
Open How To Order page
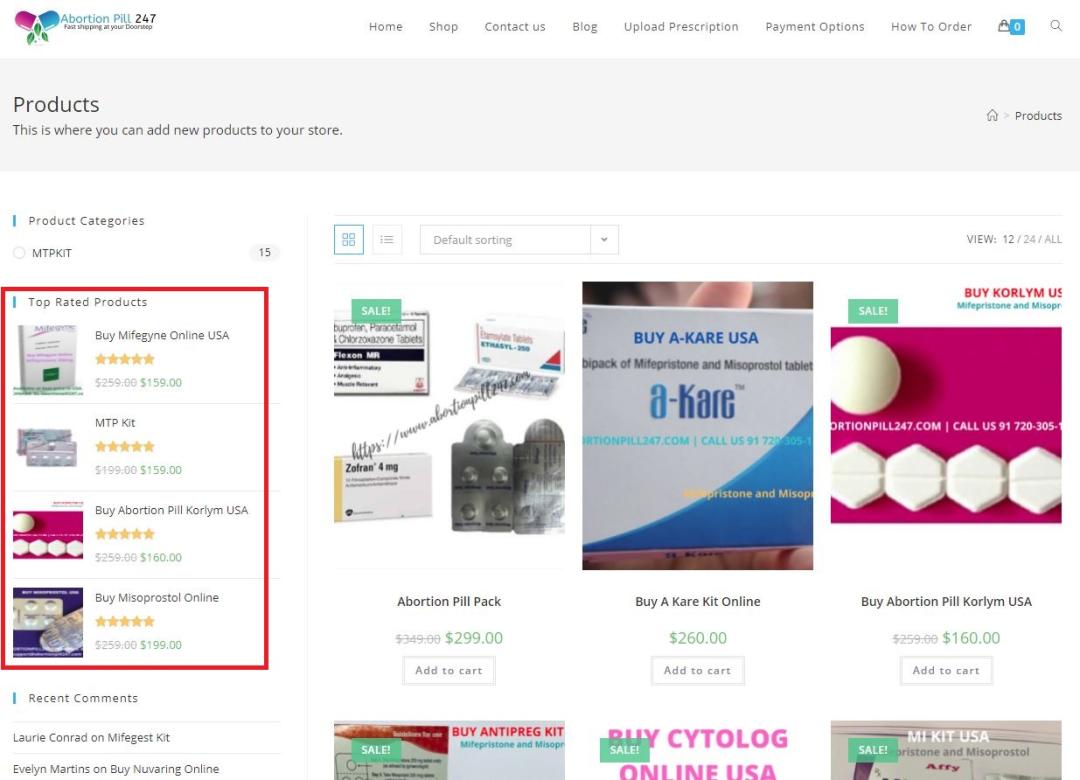click(x=931, y=26)
